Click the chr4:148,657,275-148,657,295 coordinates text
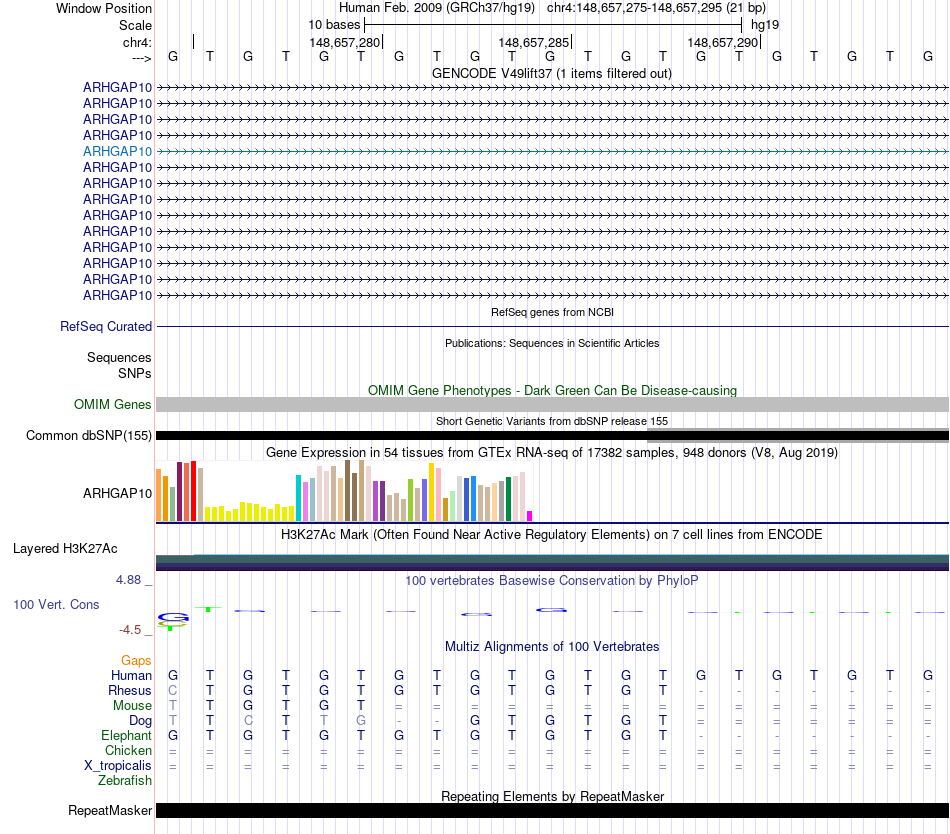Screen dimensions: 950x834 657,8
